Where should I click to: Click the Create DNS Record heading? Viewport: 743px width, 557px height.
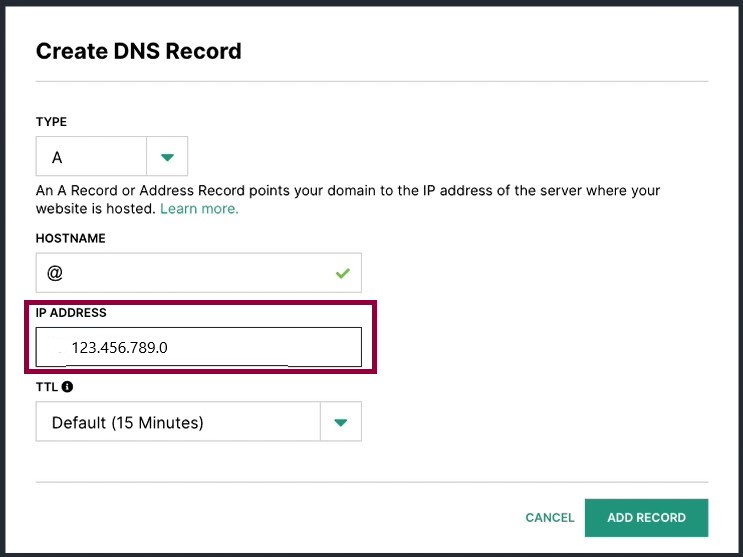click(139, 51)
